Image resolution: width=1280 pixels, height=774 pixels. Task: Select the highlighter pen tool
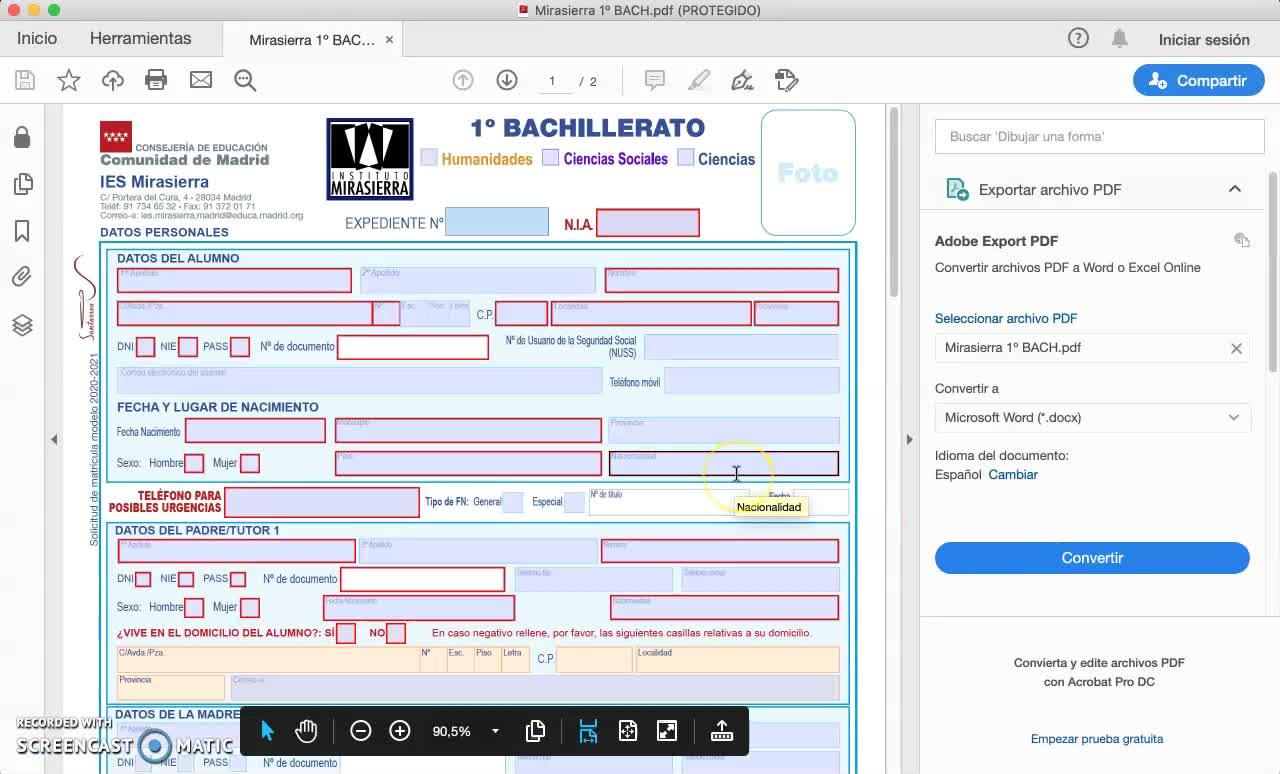(699, 81)
